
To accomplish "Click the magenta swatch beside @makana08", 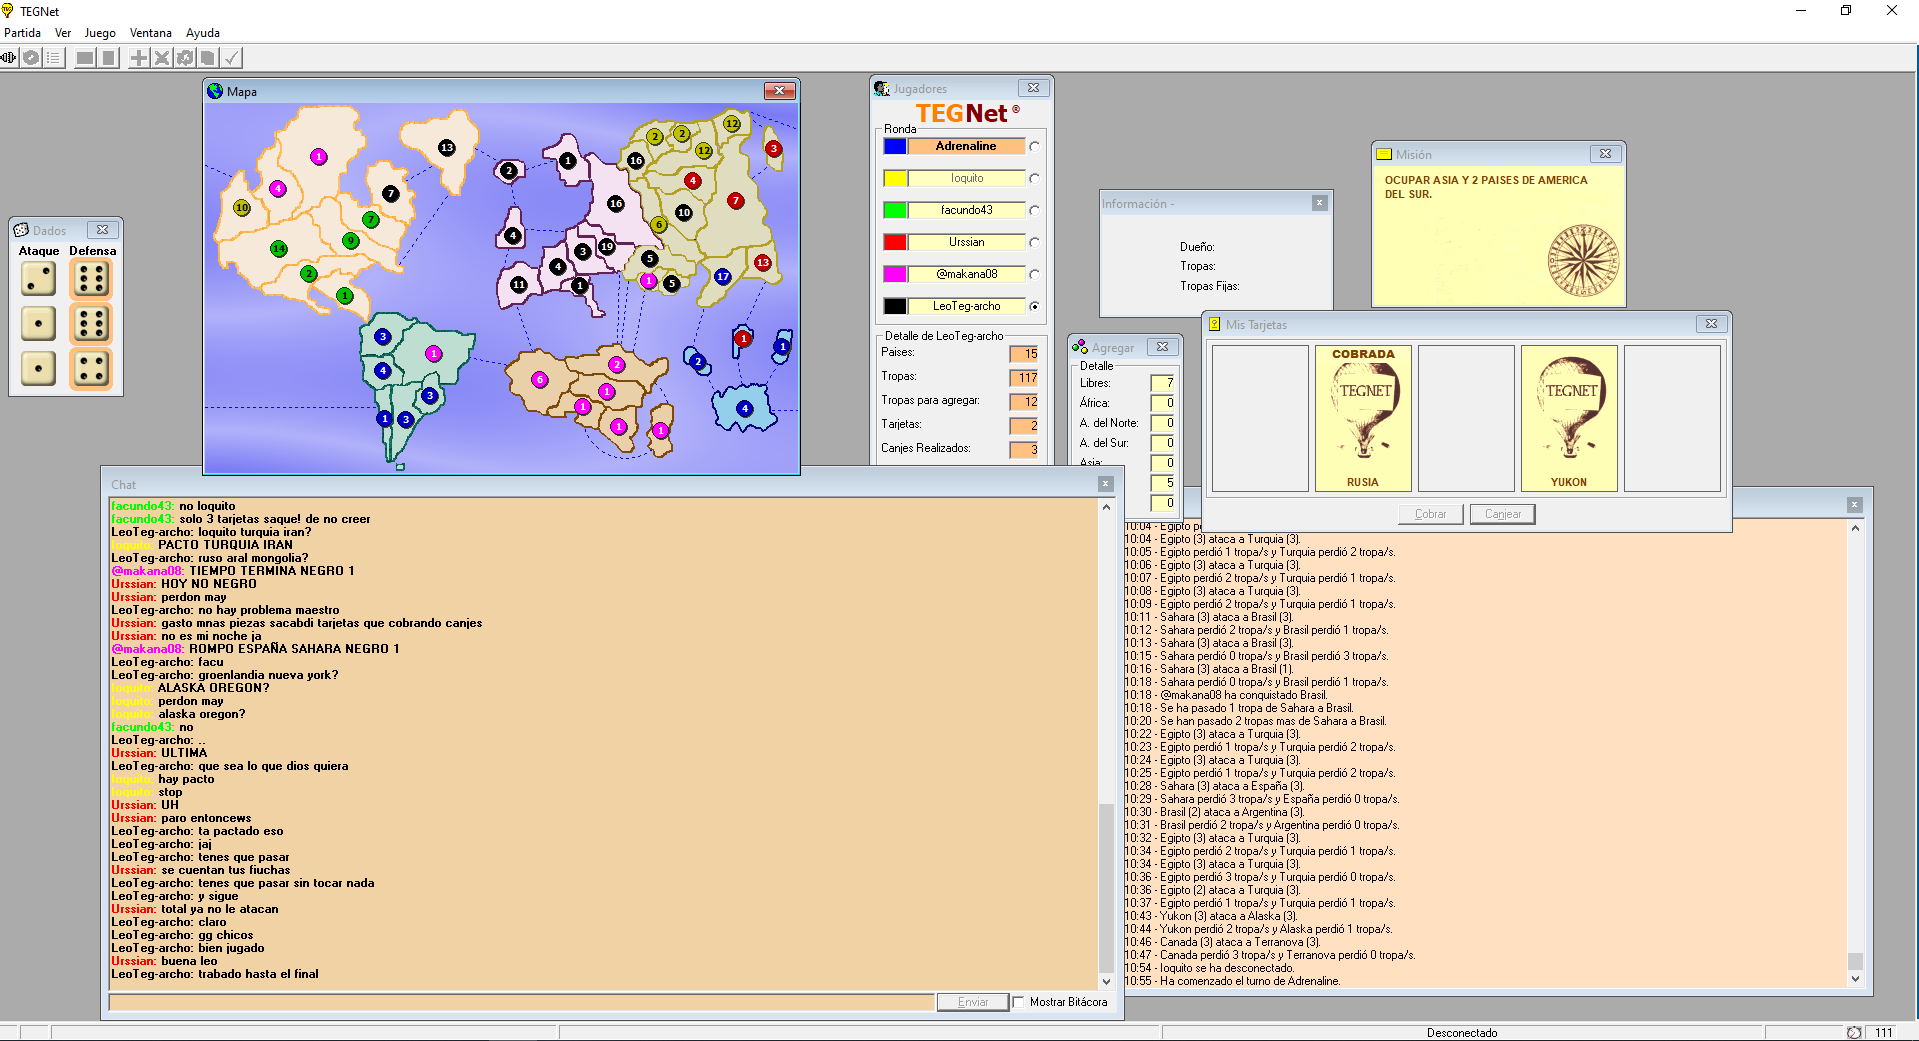I will point(895,274).
